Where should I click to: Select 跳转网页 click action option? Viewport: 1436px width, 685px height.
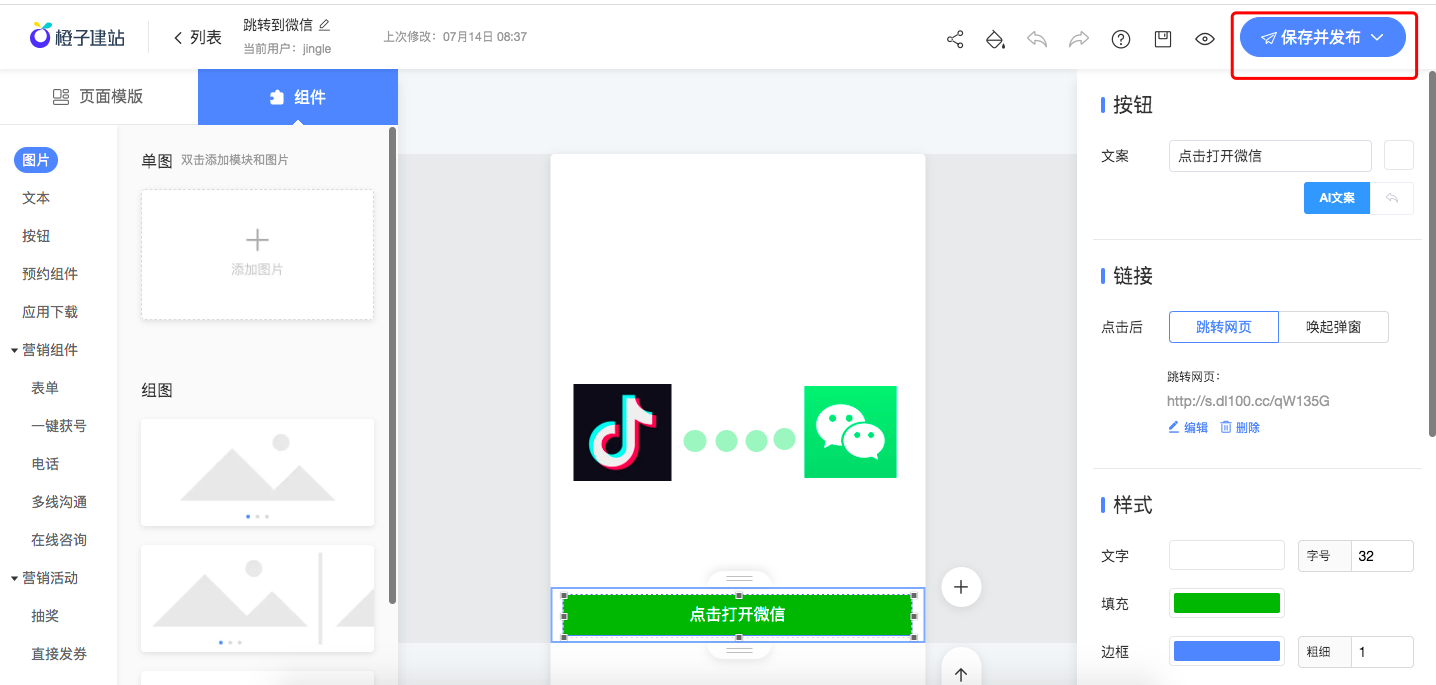1223,327
